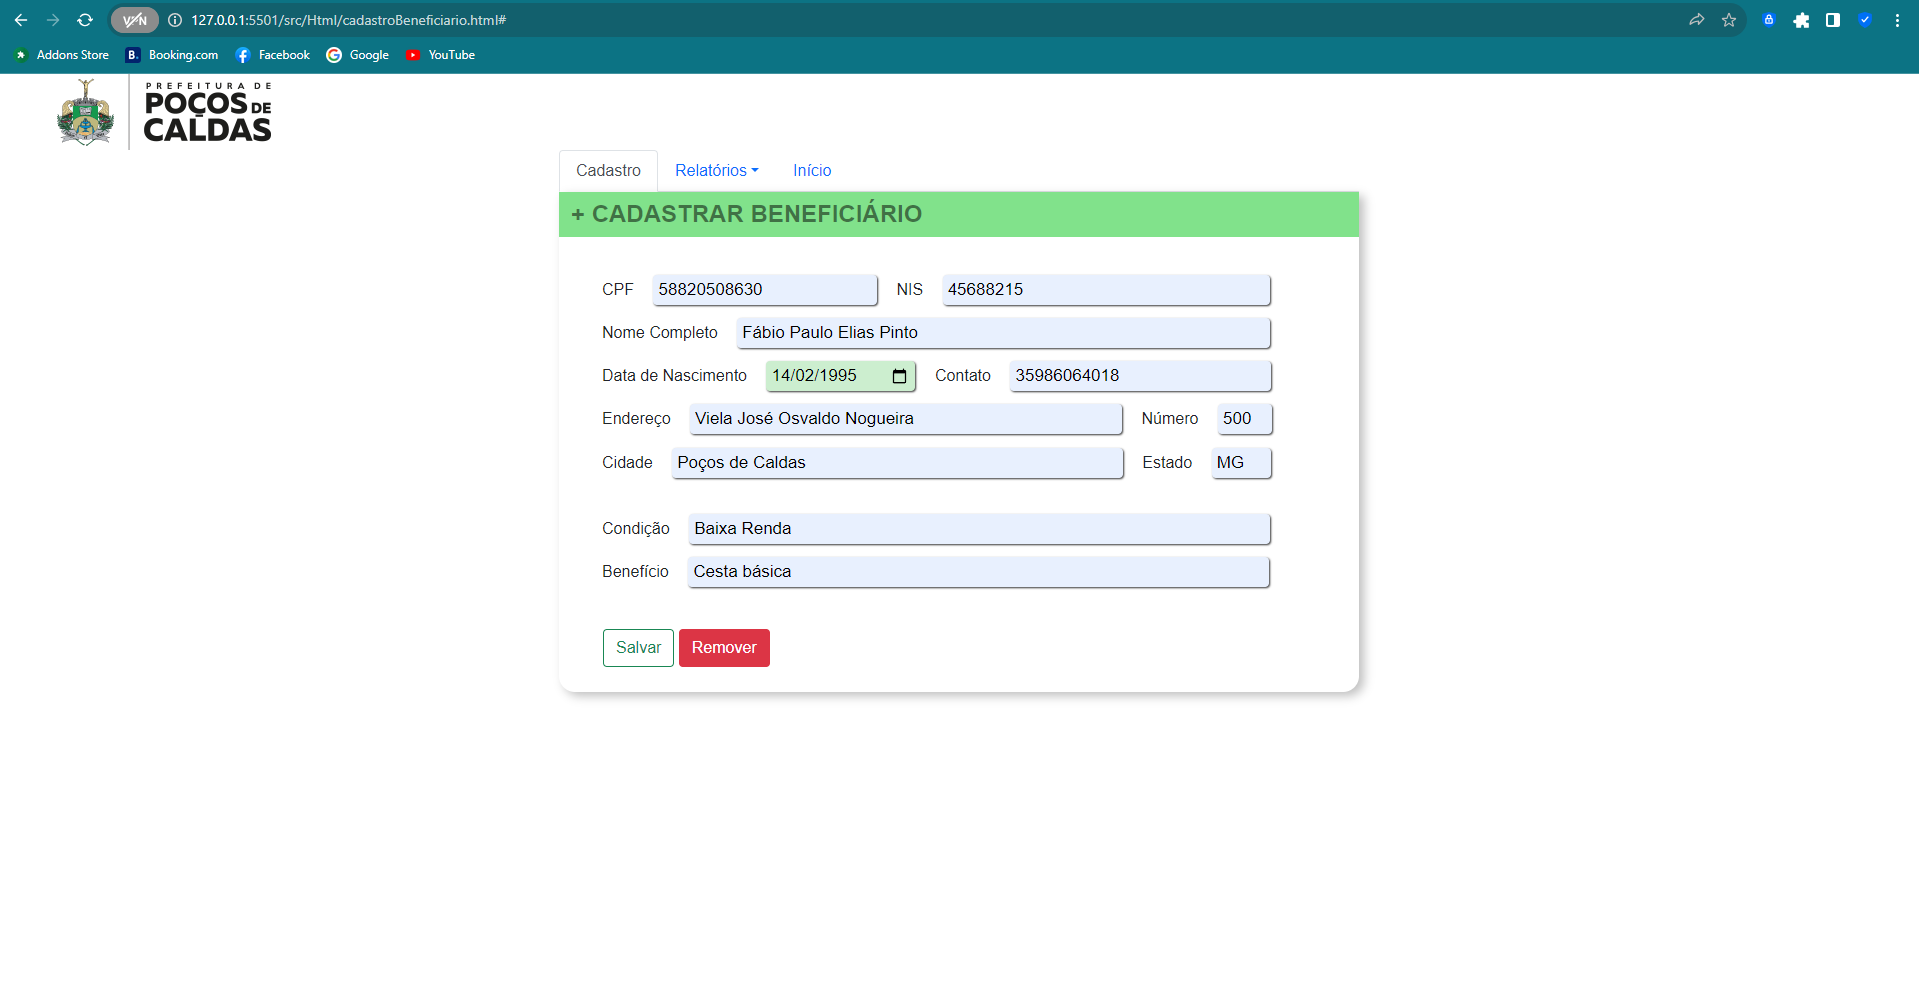Open the profile icon with blue checkmark
The height and width of the screenshot is (1005, 1919).
[1865, 20]
